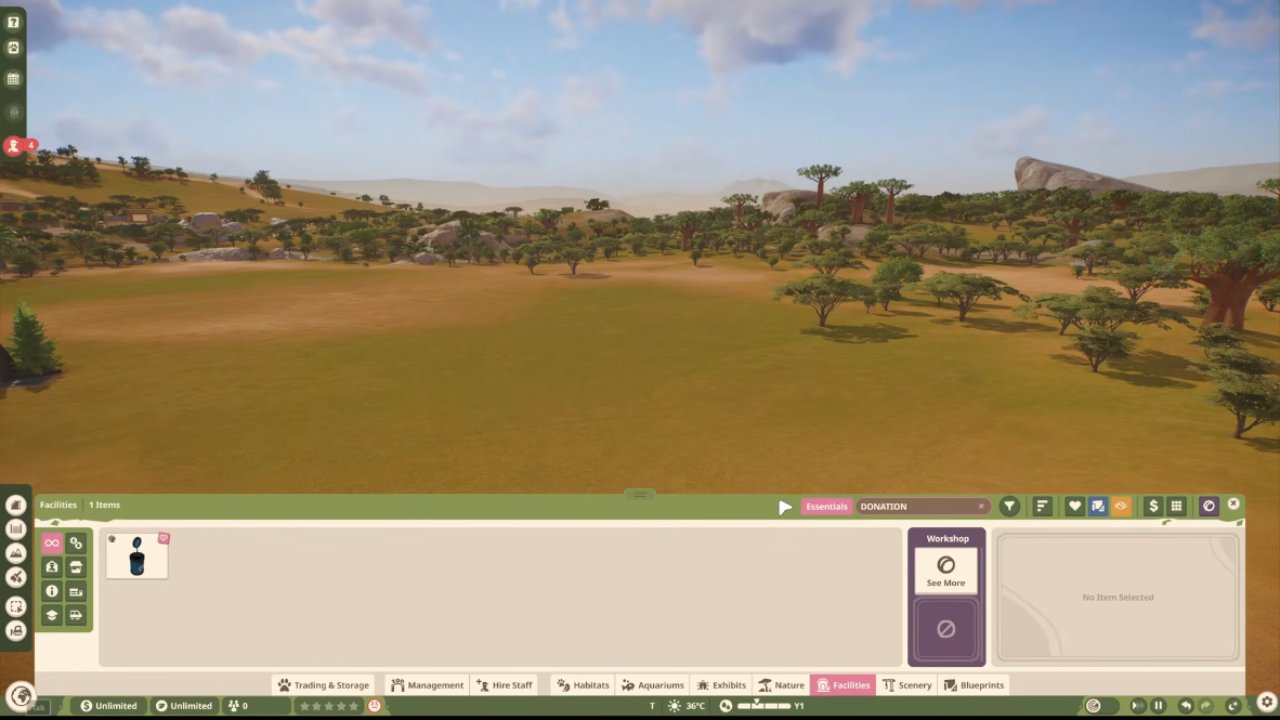1280x720 pixels.
Task: Click the Workshop See More button
Action: coord(946,571)
